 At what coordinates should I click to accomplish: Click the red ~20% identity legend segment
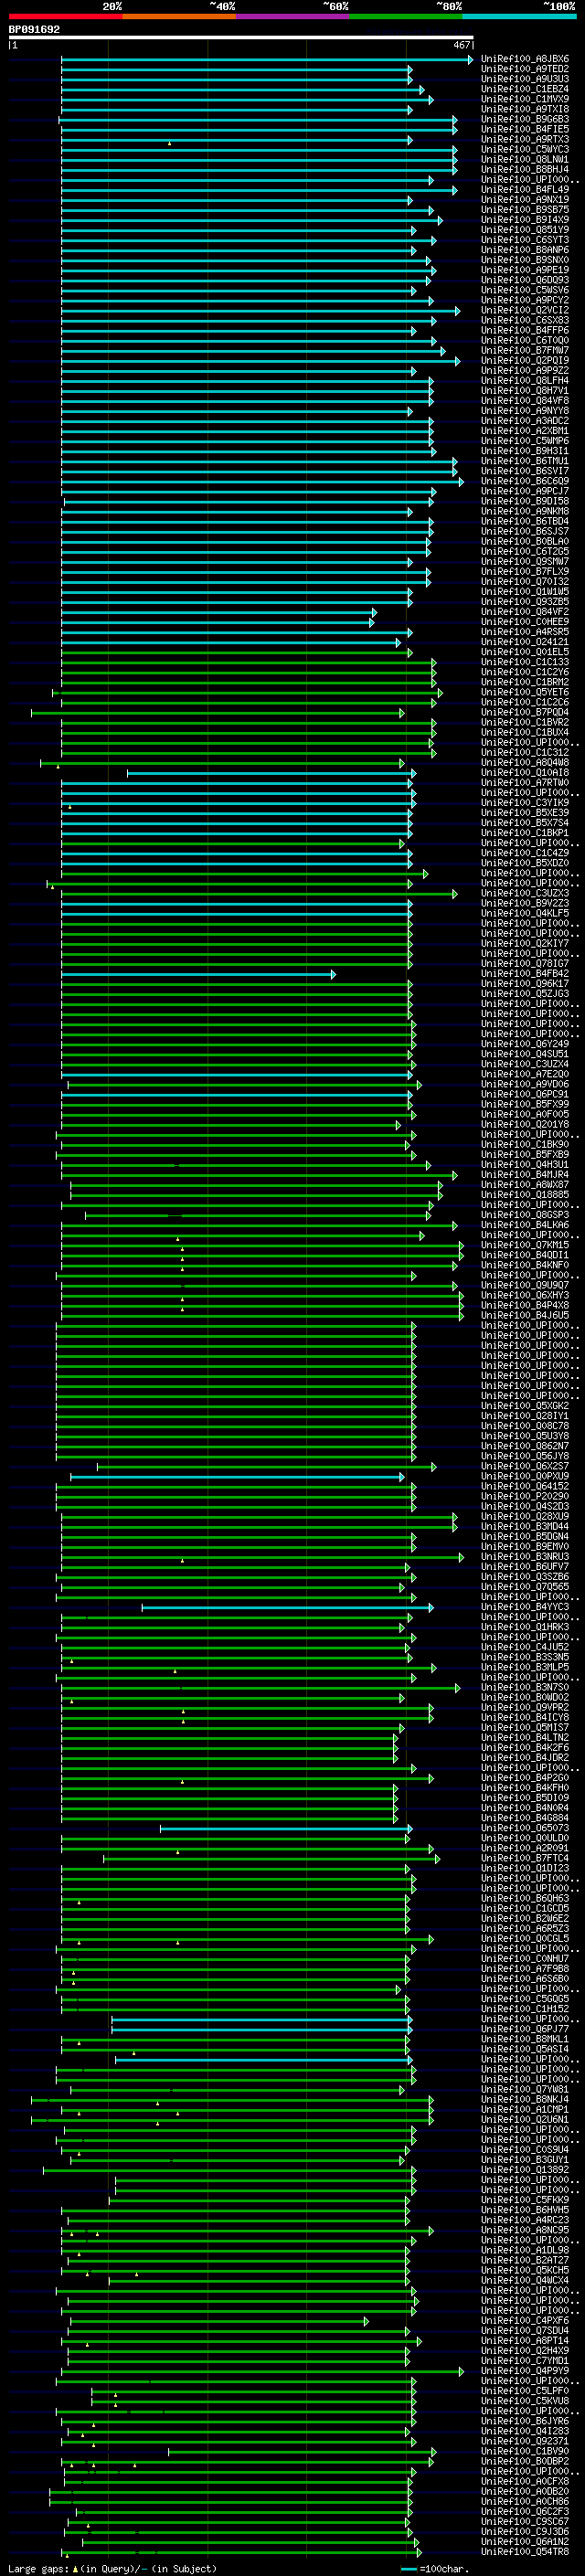pos(65,16)
